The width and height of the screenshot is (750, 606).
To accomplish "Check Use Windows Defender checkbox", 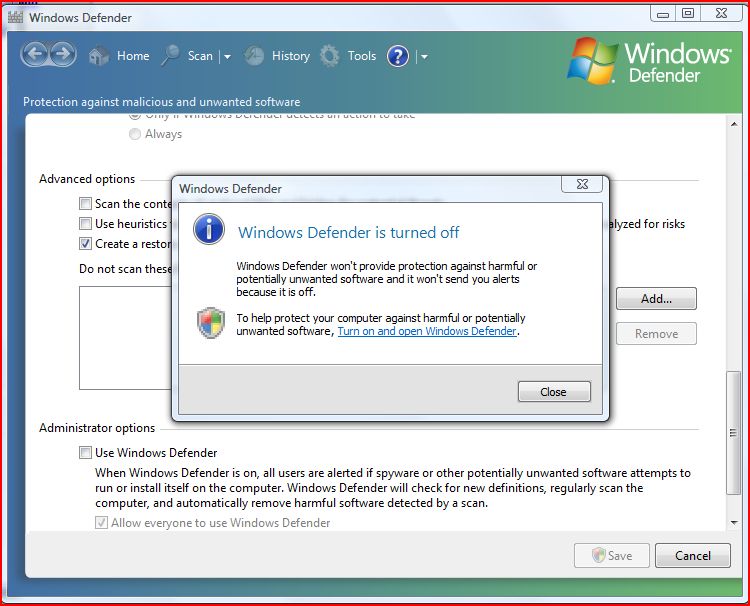I will point(85,452).
